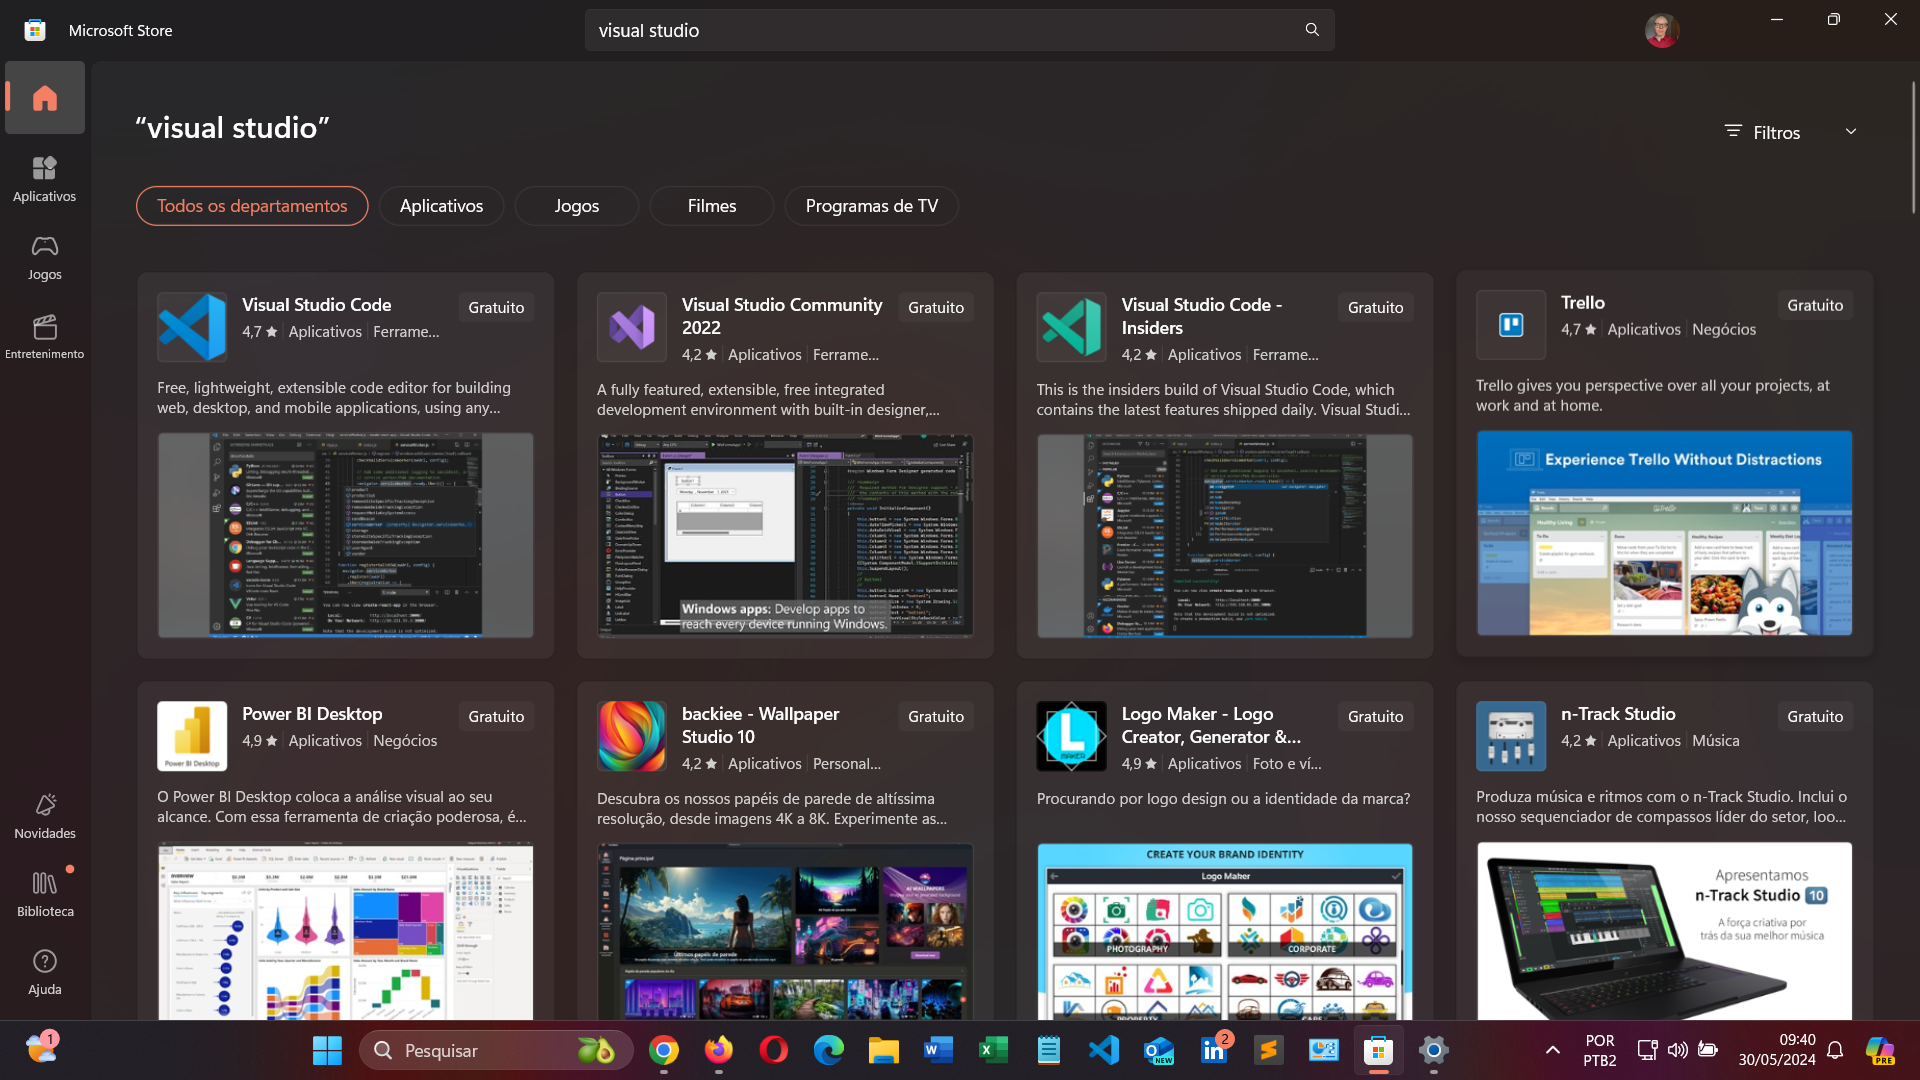This screenshot has width=1920, height=1080.
Task: Click Gratuito button for Logo Maker
Action: point(1375,716)
